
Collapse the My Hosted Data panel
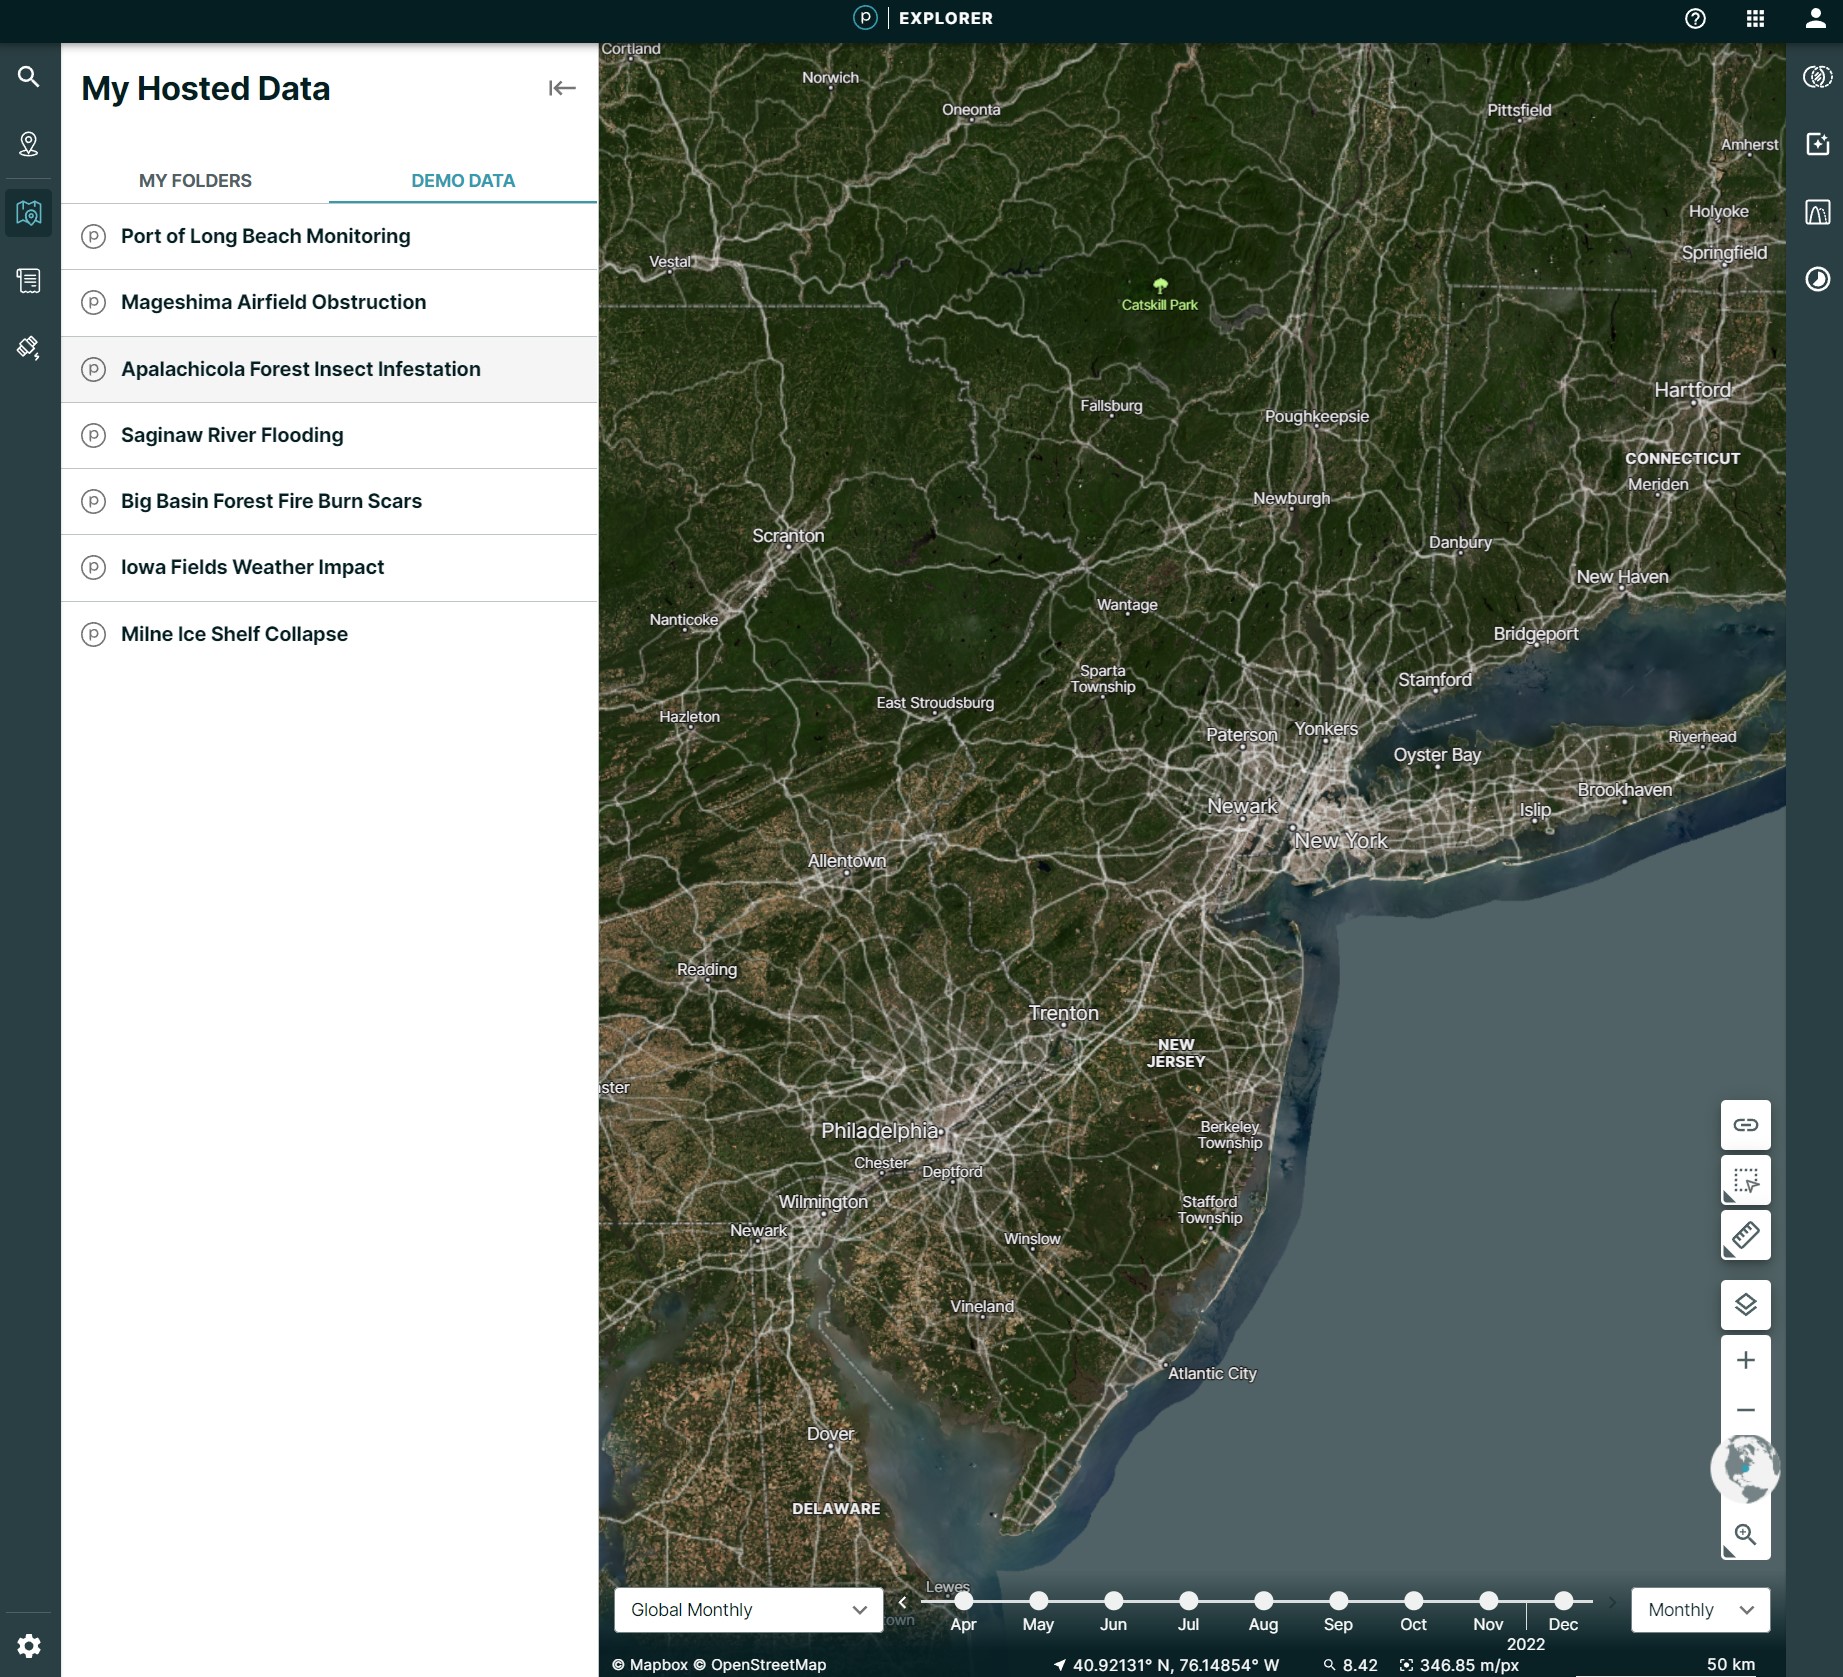click(561, 88)
